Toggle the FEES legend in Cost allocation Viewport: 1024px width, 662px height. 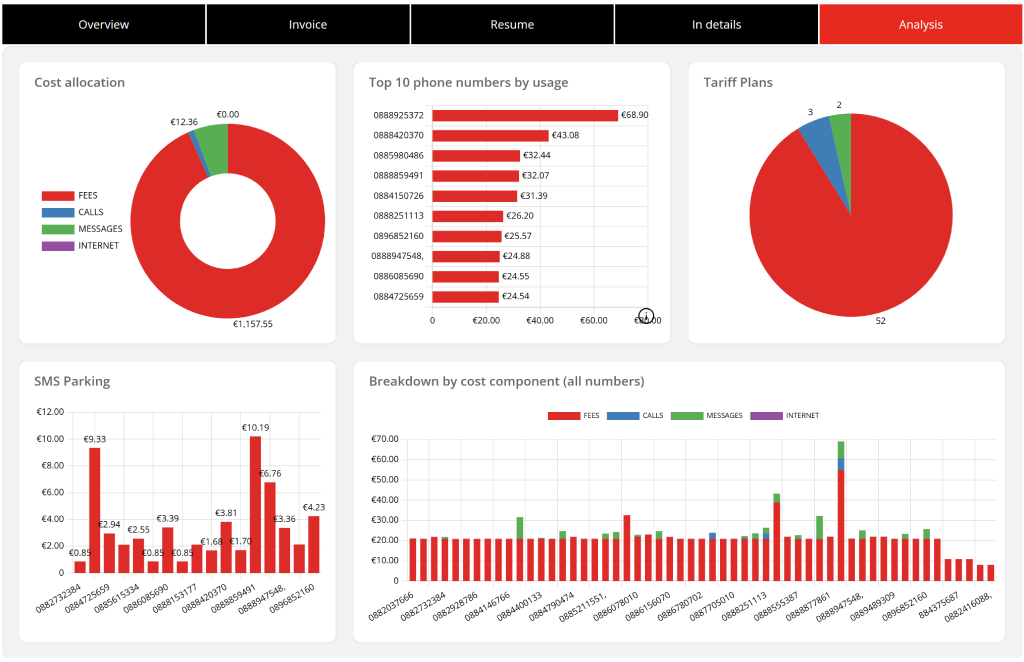(70, 195)
